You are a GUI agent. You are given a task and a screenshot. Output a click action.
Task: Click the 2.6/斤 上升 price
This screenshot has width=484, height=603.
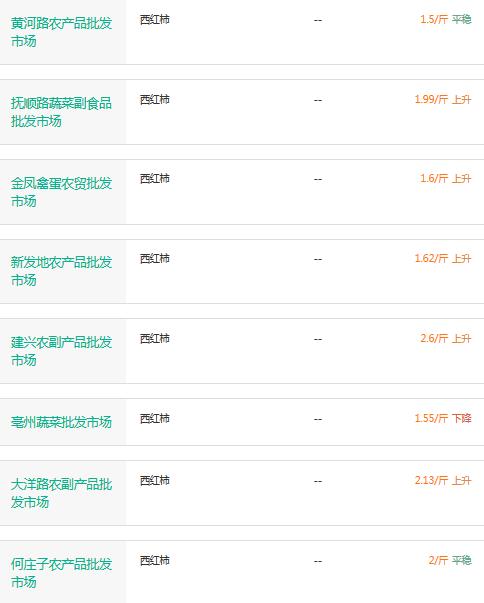(x=446, y=338)
